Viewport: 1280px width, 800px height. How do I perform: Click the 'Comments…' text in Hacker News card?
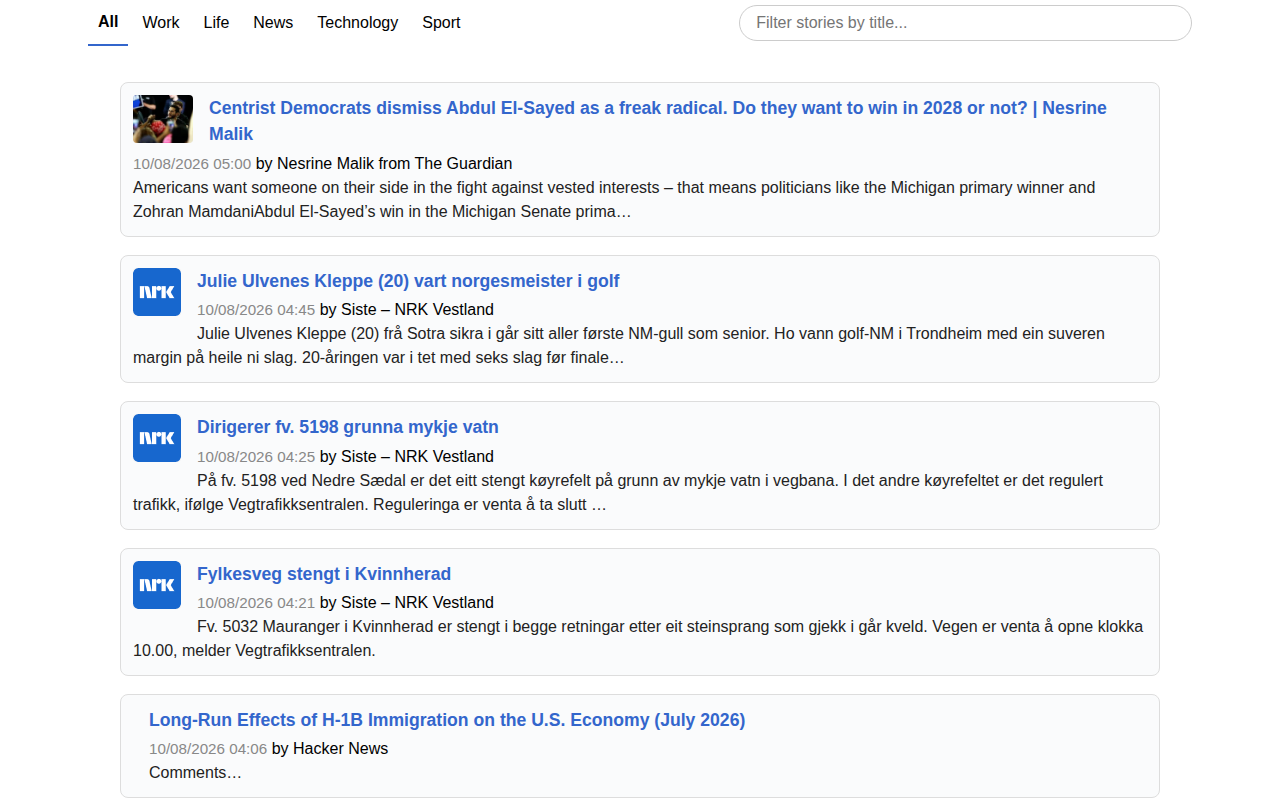195,772
